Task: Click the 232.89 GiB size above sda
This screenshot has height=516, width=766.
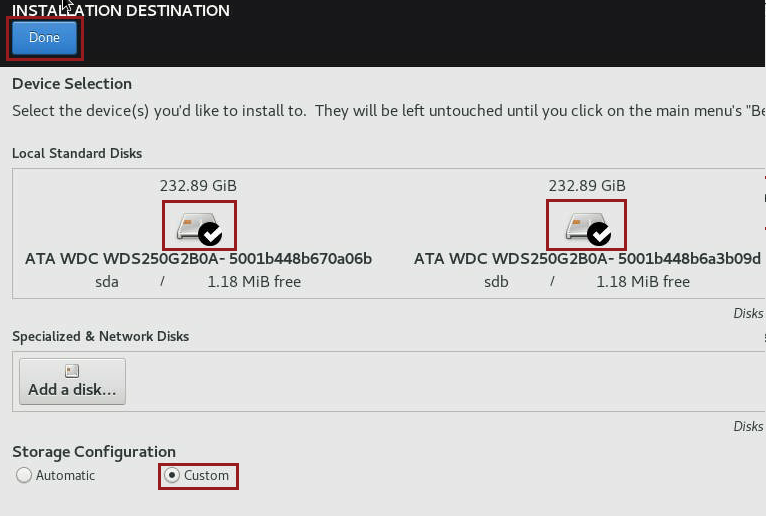Action: (x=198, y=186)
